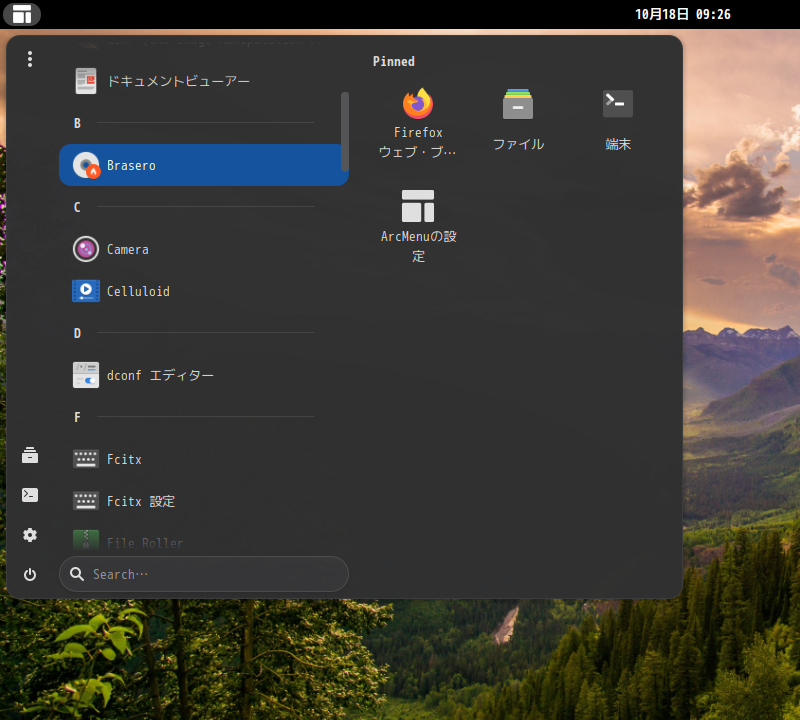Click the Firefox ウェブ・ブ… label

[418, 142]
